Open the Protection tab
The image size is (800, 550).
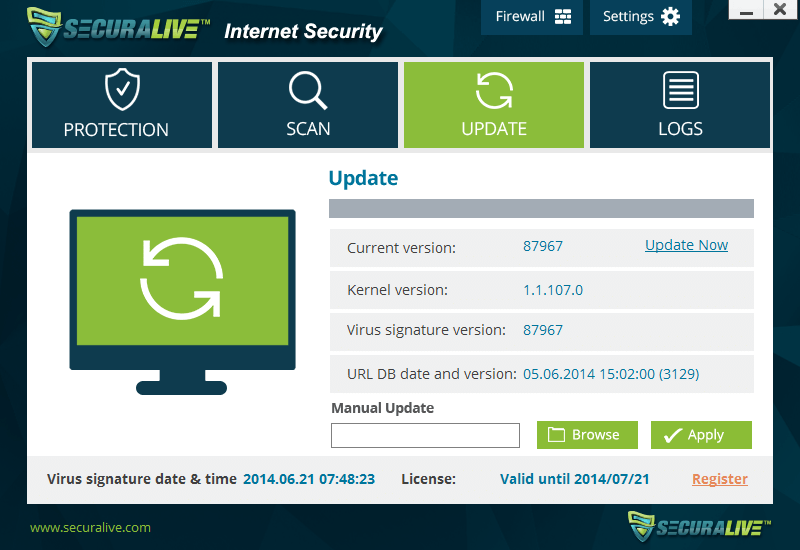(122, 105)
